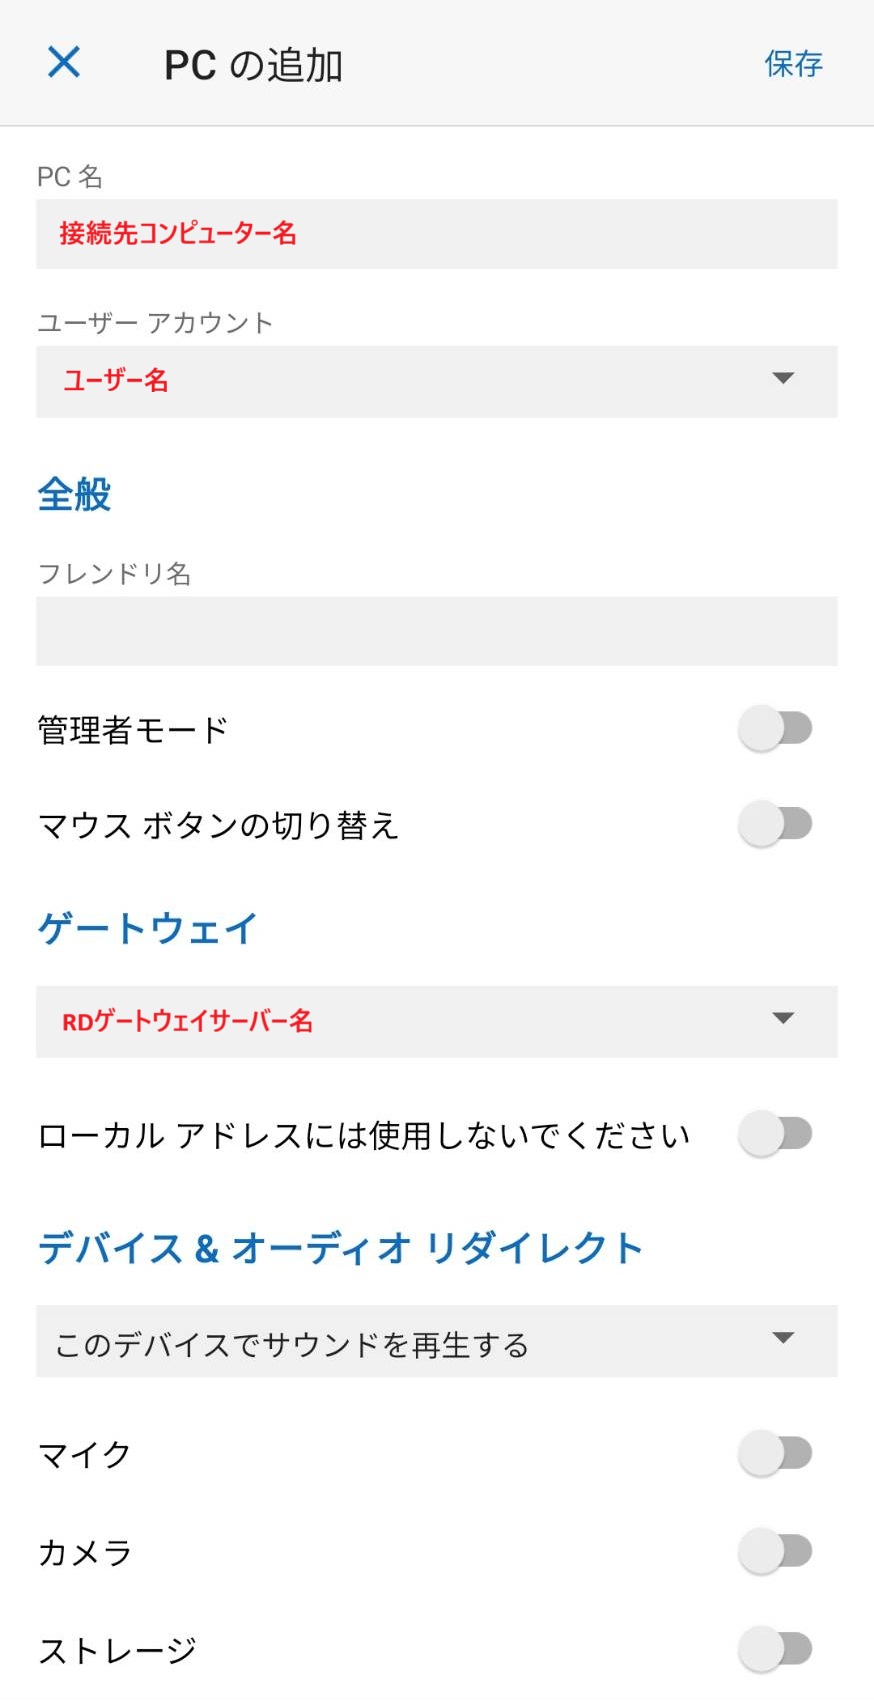The height and width of the screenshot is (1701, 874).
Task: Turn on カメラ redirection switch
Action: click(775, 1551)
